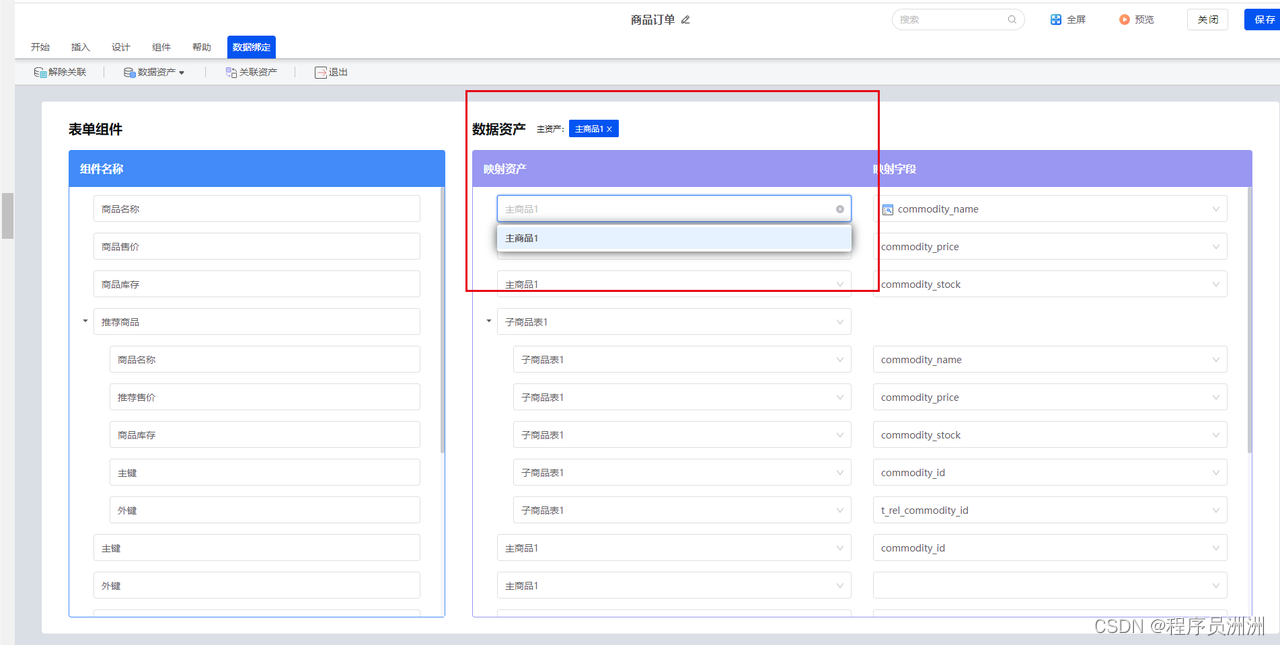Click the 全屏 fullscreen icon
Screen dimensions: 1280x645
1056,19
